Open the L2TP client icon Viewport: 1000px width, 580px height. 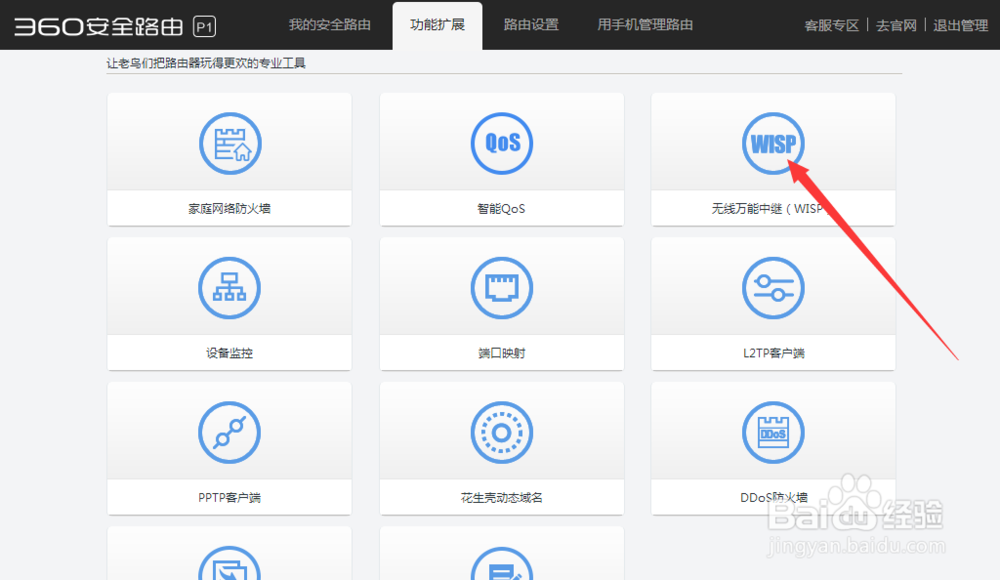click(x=773, y=288)
